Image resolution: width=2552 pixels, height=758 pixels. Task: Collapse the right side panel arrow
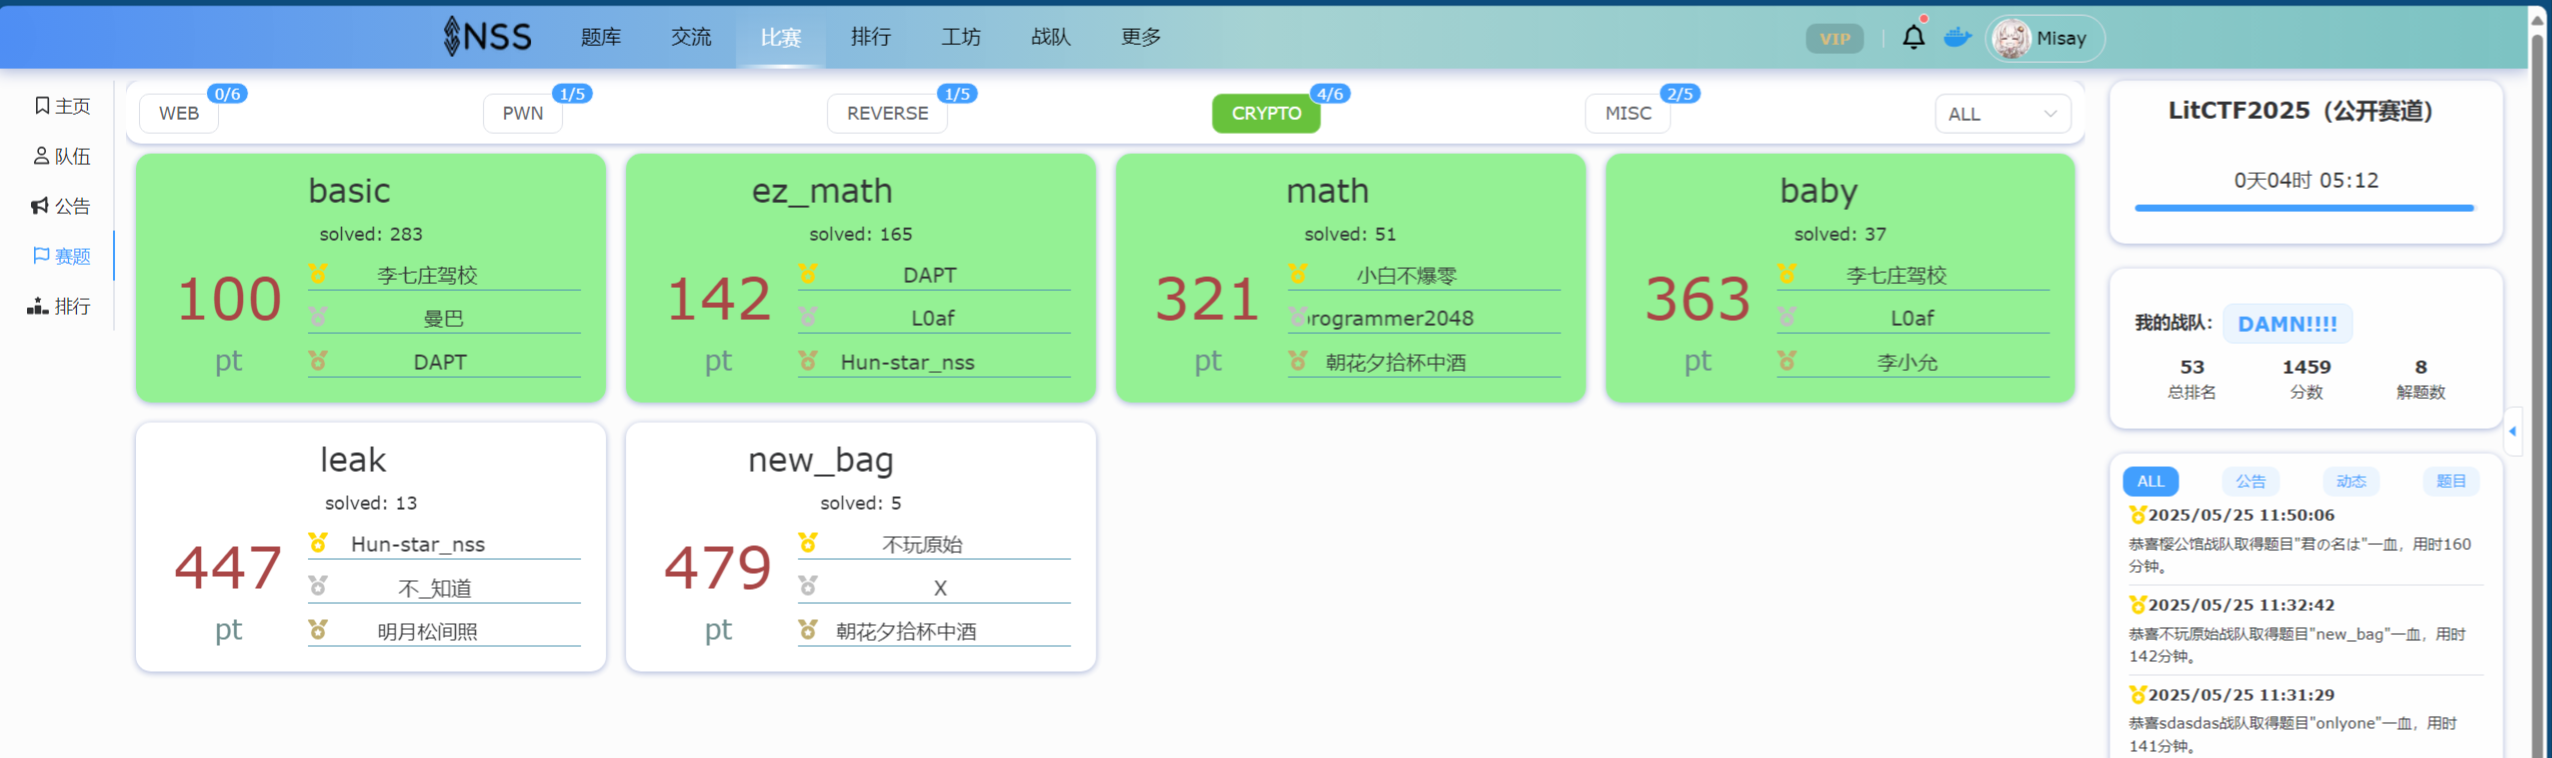(x=2512, y=431)
